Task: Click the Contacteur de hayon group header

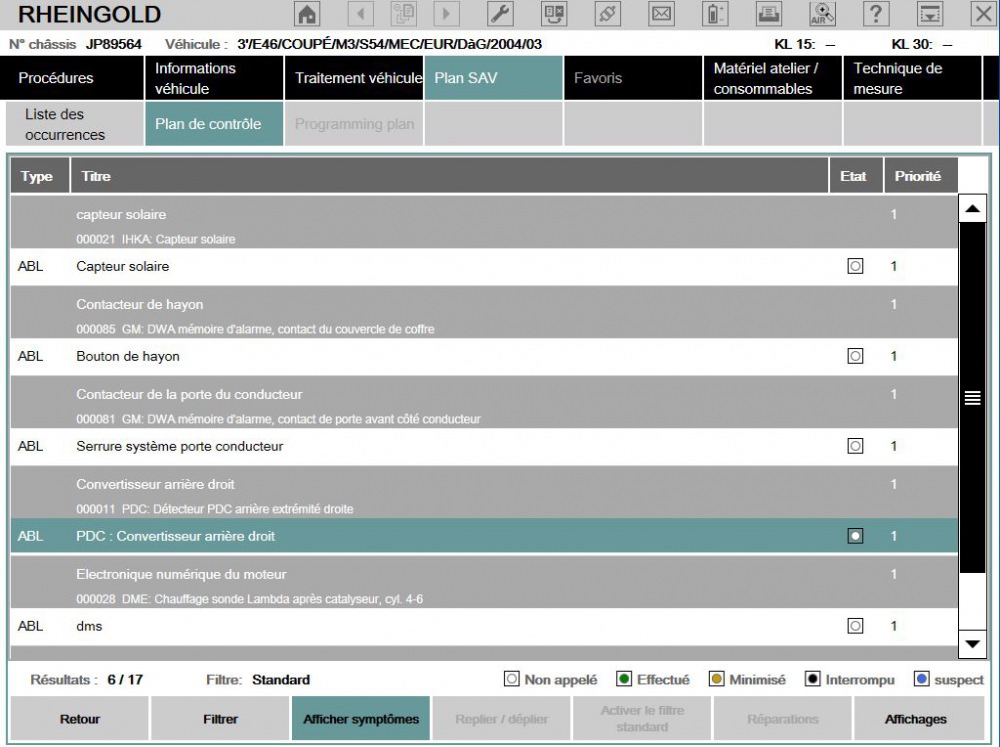Action: point(484,313)
